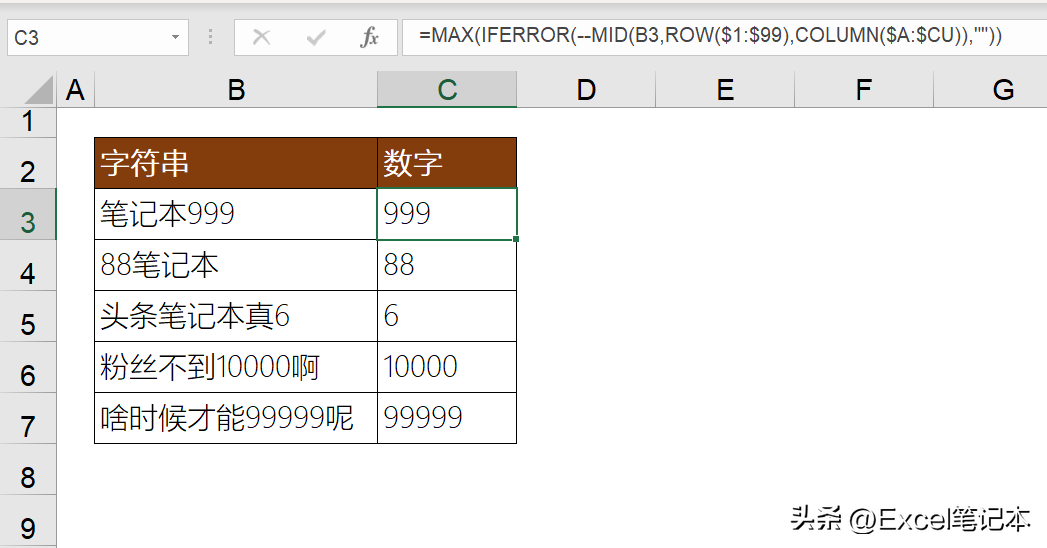Viewport: 1047px width, 548px height.
Task: Select cell containing 88笔记本
Action: [236, 265]
